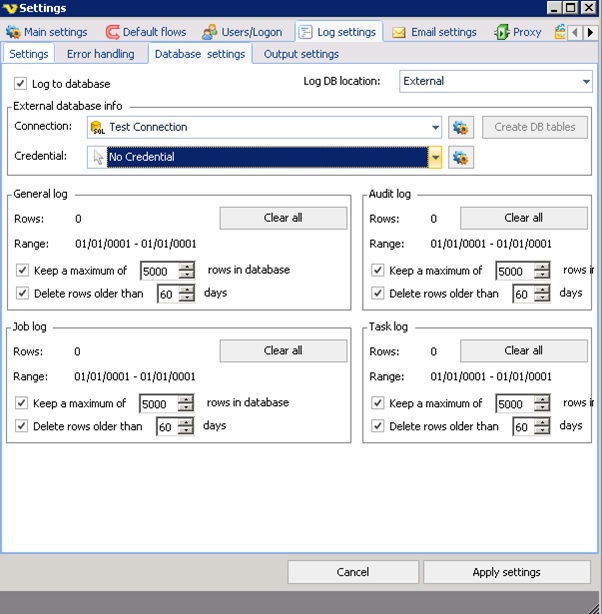Clear all rows in General log
602x614 pixels.
pos(283,218)
